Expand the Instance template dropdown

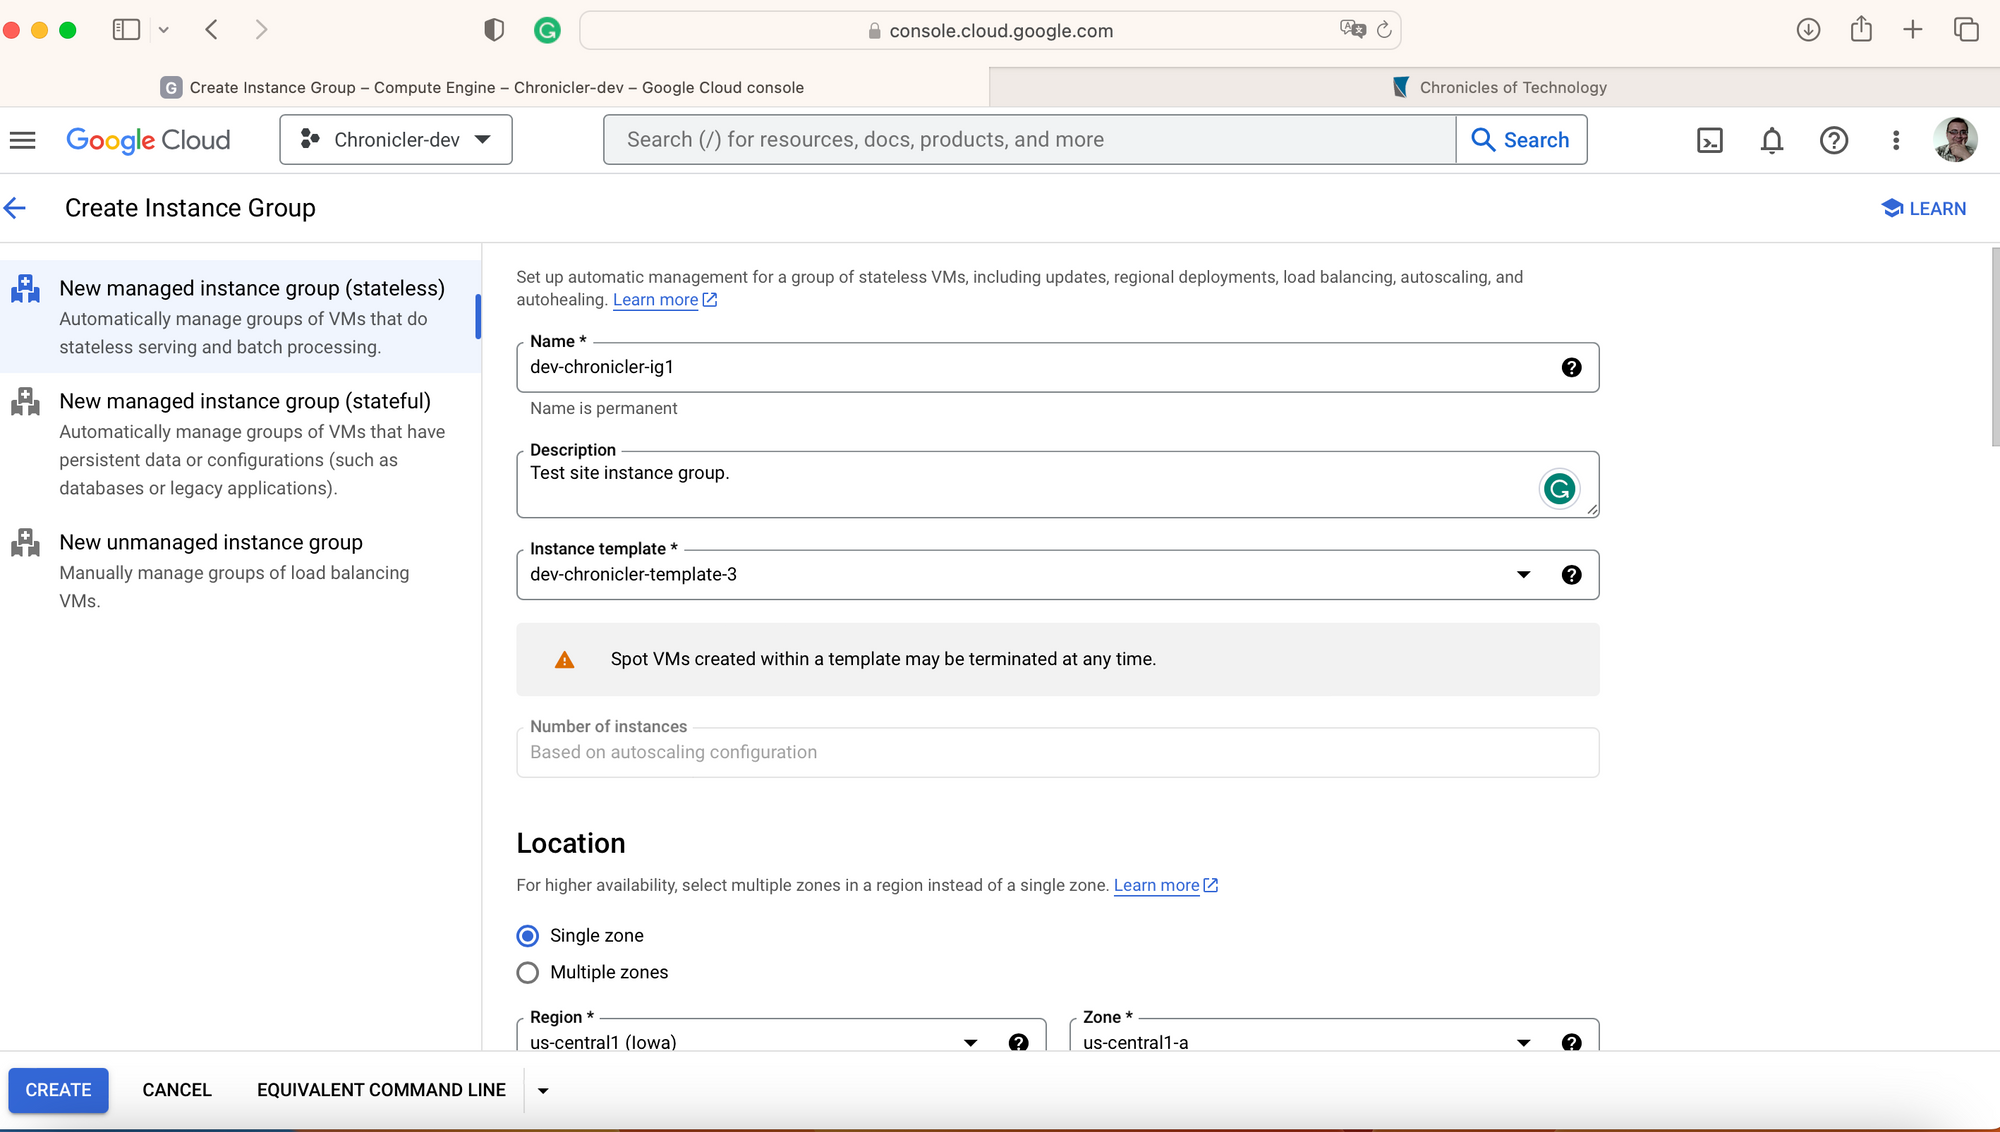[1523, 575]
